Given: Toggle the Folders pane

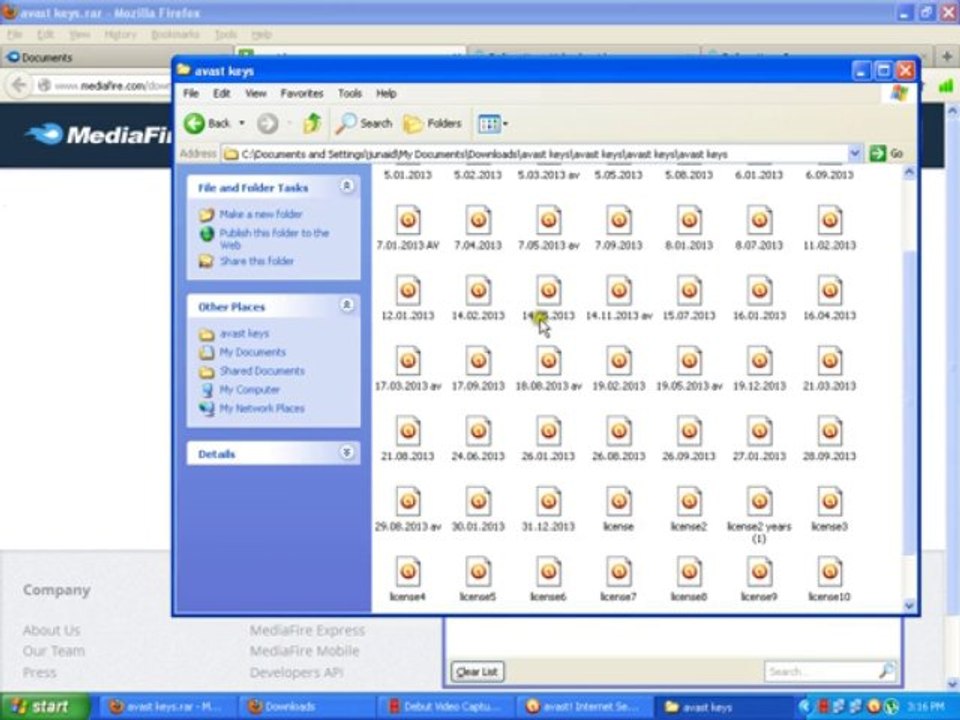Looking at the screenshot, I should click(x=432, y=124).
